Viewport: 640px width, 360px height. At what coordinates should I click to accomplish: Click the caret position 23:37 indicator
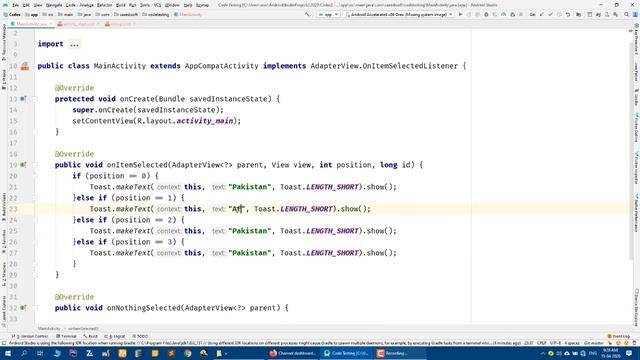click(x=529, y=343)
